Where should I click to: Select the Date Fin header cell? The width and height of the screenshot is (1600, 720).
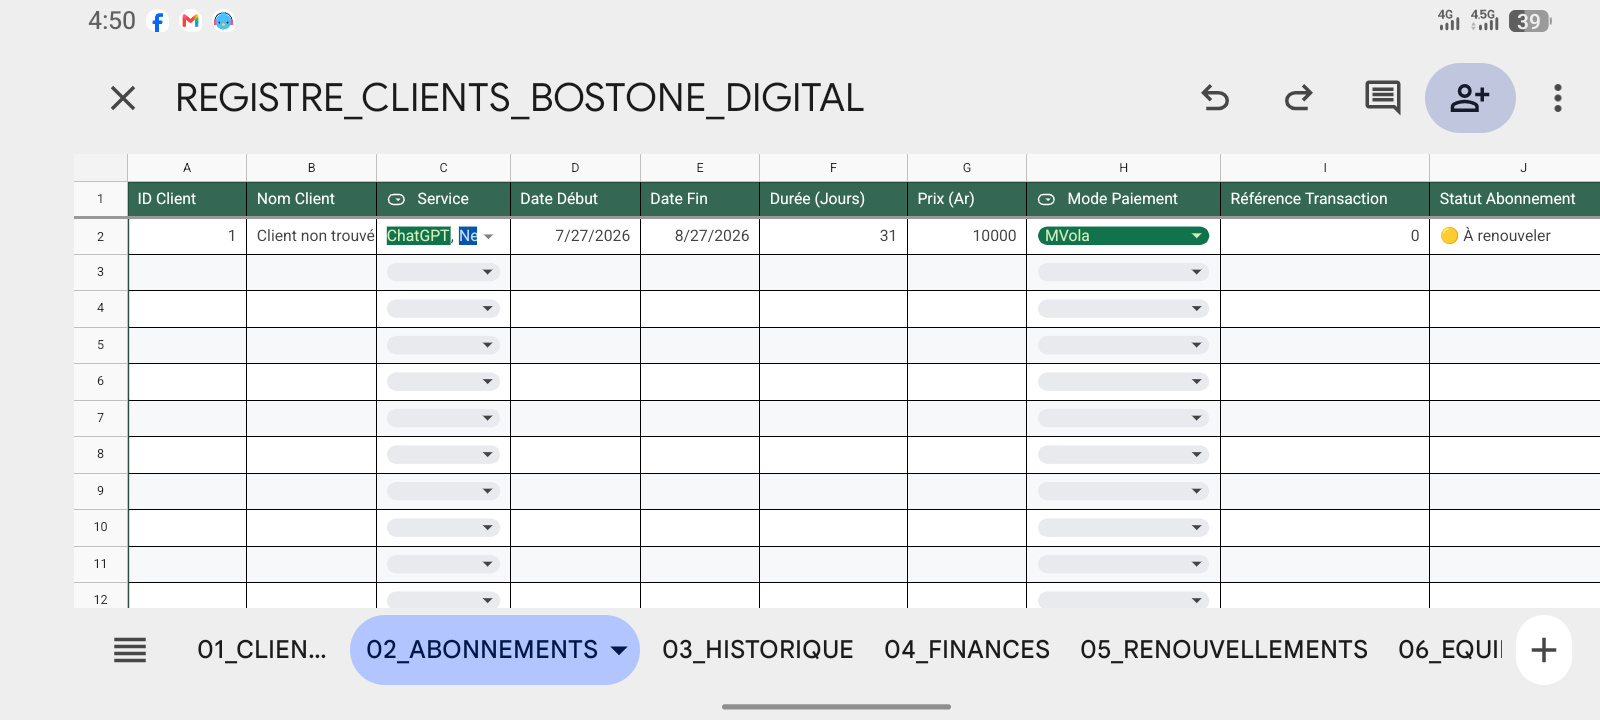(700, 199)
